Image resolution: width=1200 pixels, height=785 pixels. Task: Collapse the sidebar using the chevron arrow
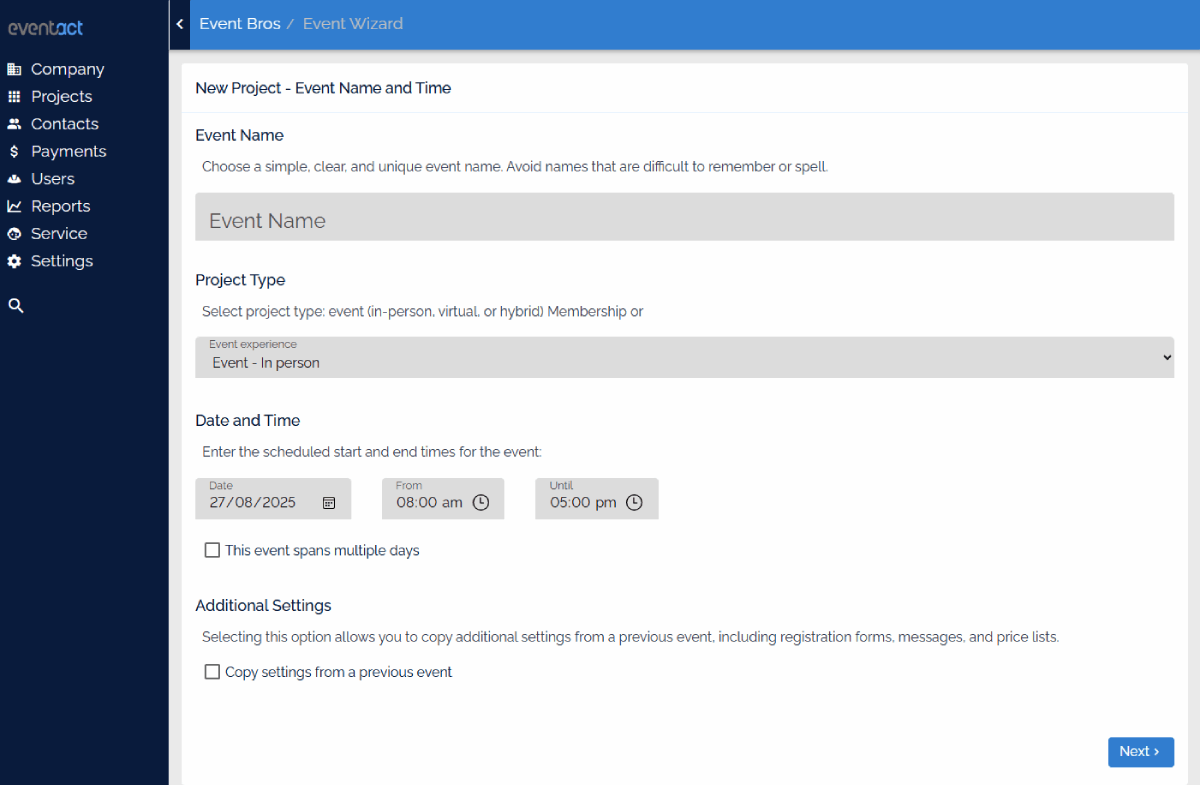(x=180, y=24)
